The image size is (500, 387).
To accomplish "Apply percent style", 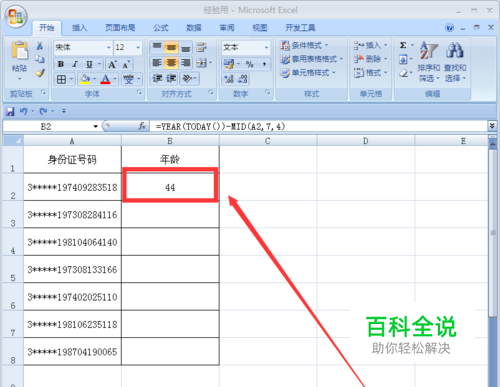I will click(x=249, y=64).
